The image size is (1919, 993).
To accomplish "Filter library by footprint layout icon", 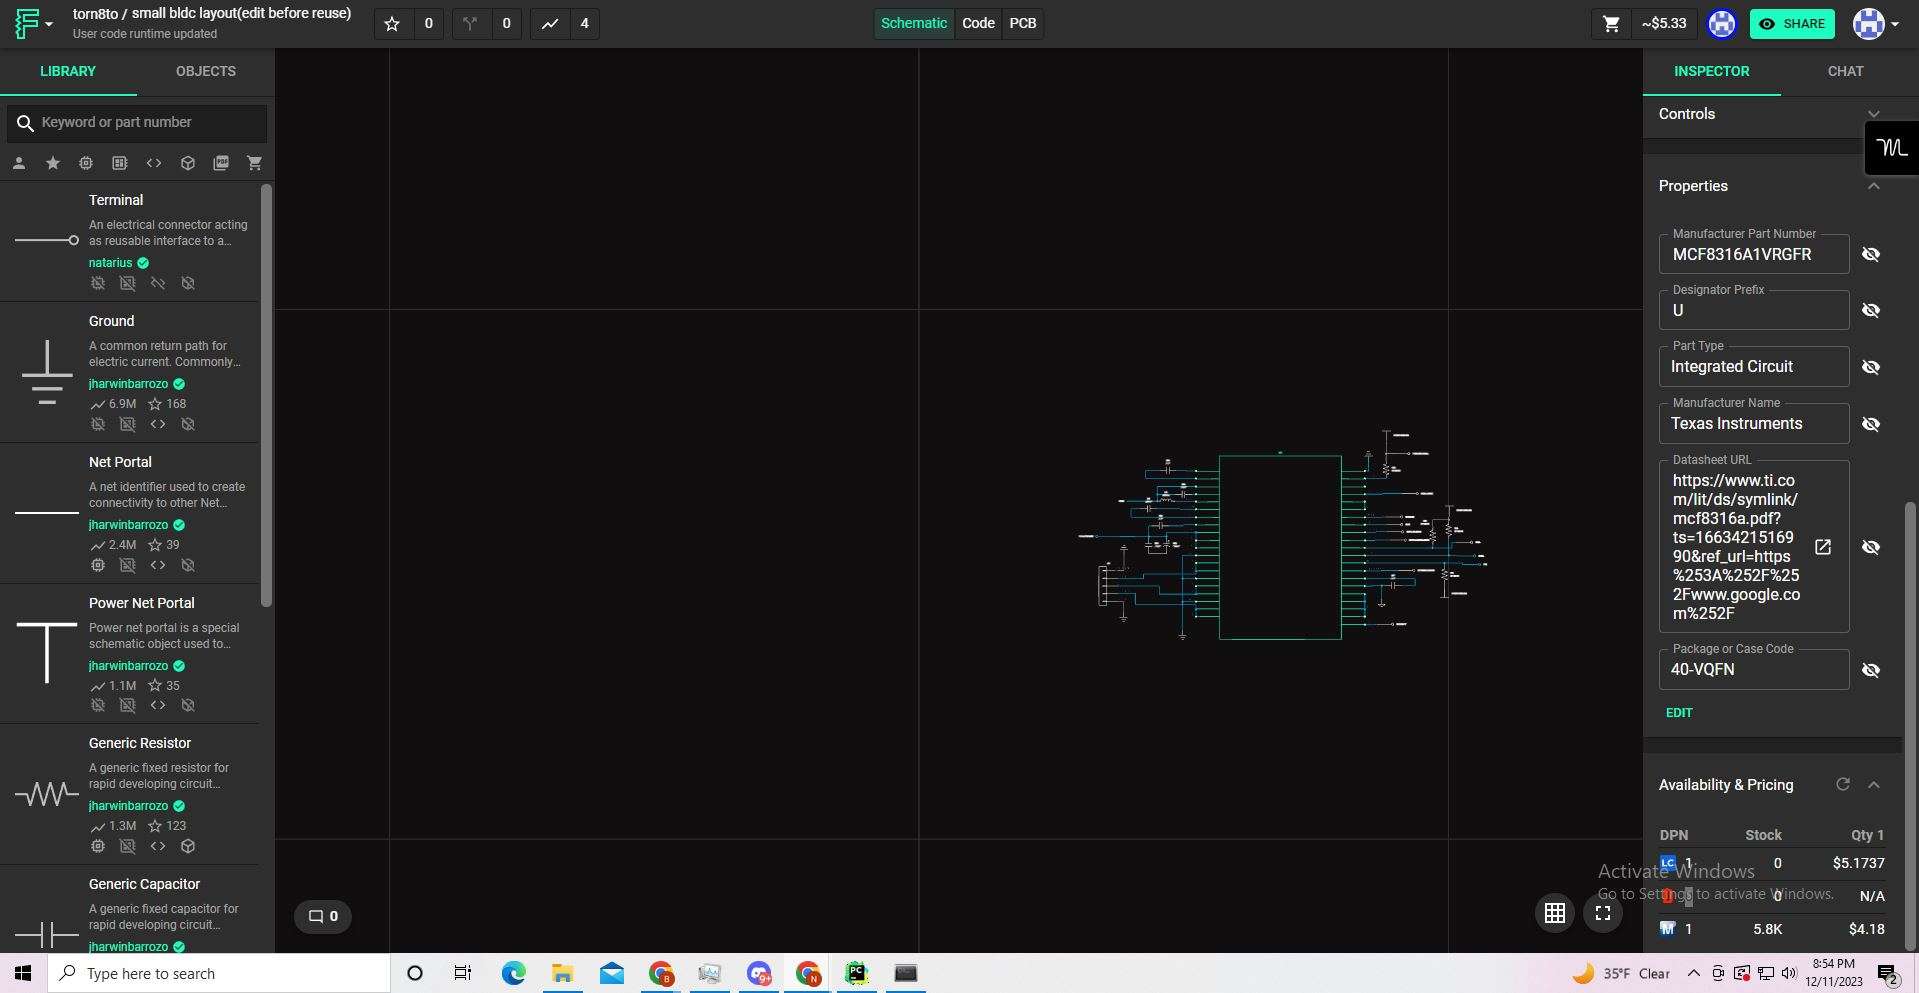I will 120,163.
